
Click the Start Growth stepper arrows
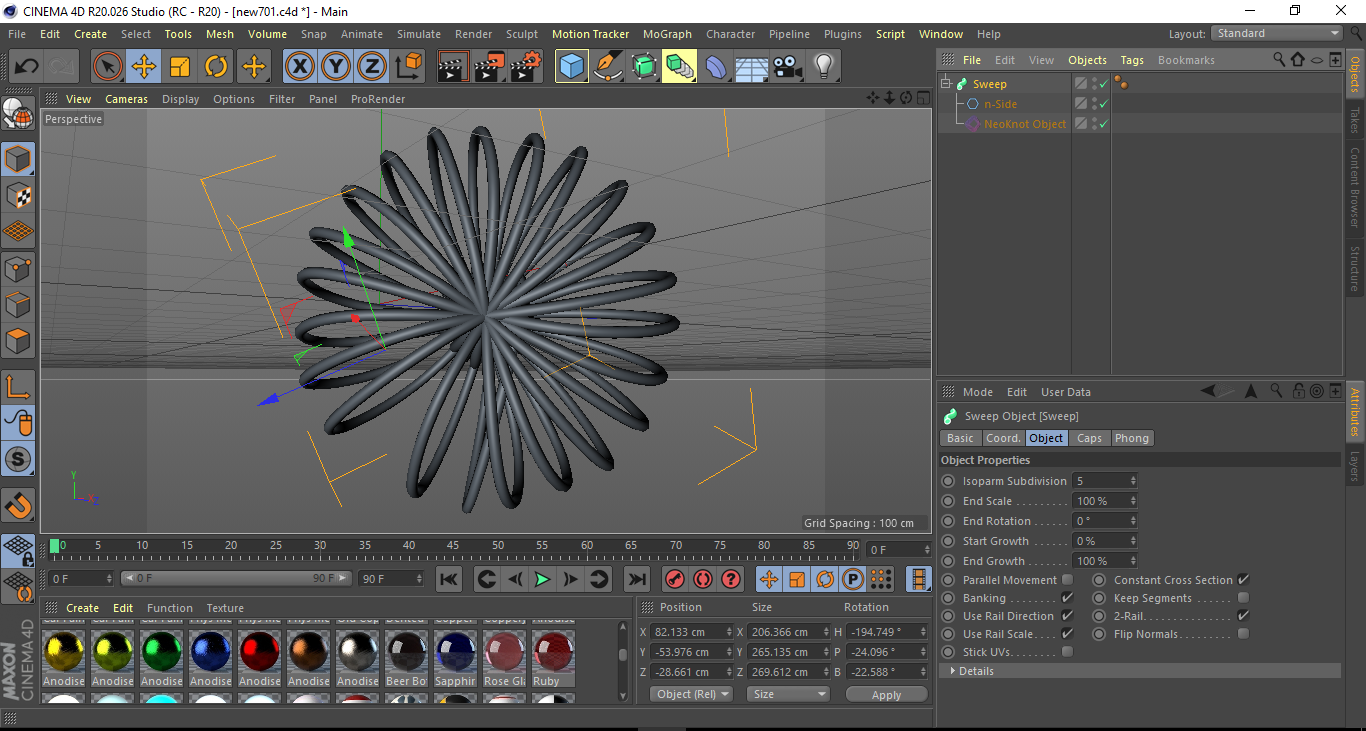point(1133,541)
